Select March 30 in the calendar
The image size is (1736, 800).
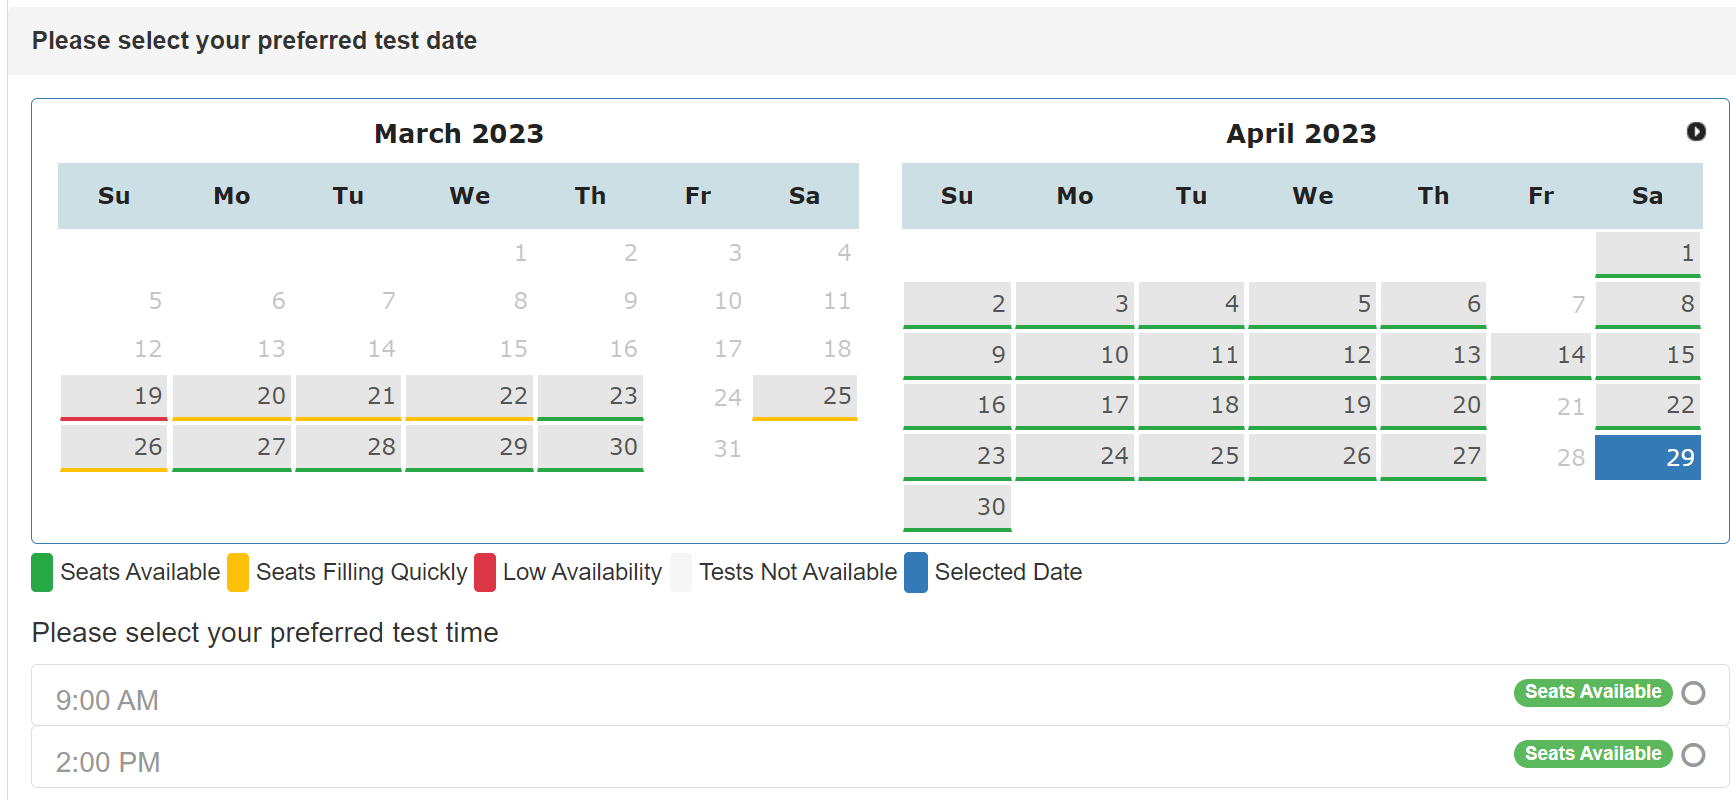pos(591,448)
